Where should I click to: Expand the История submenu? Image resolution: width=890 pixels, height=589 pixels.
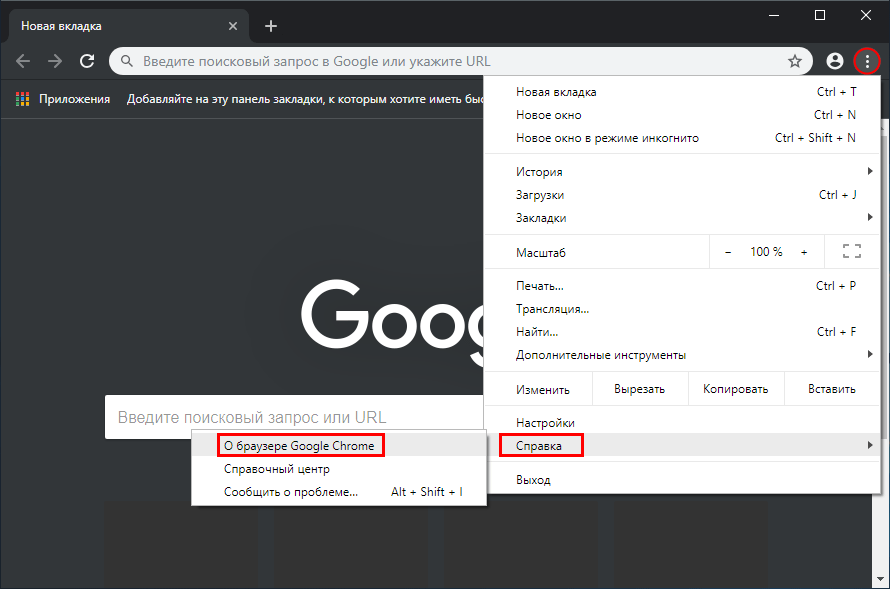[538, 171]
